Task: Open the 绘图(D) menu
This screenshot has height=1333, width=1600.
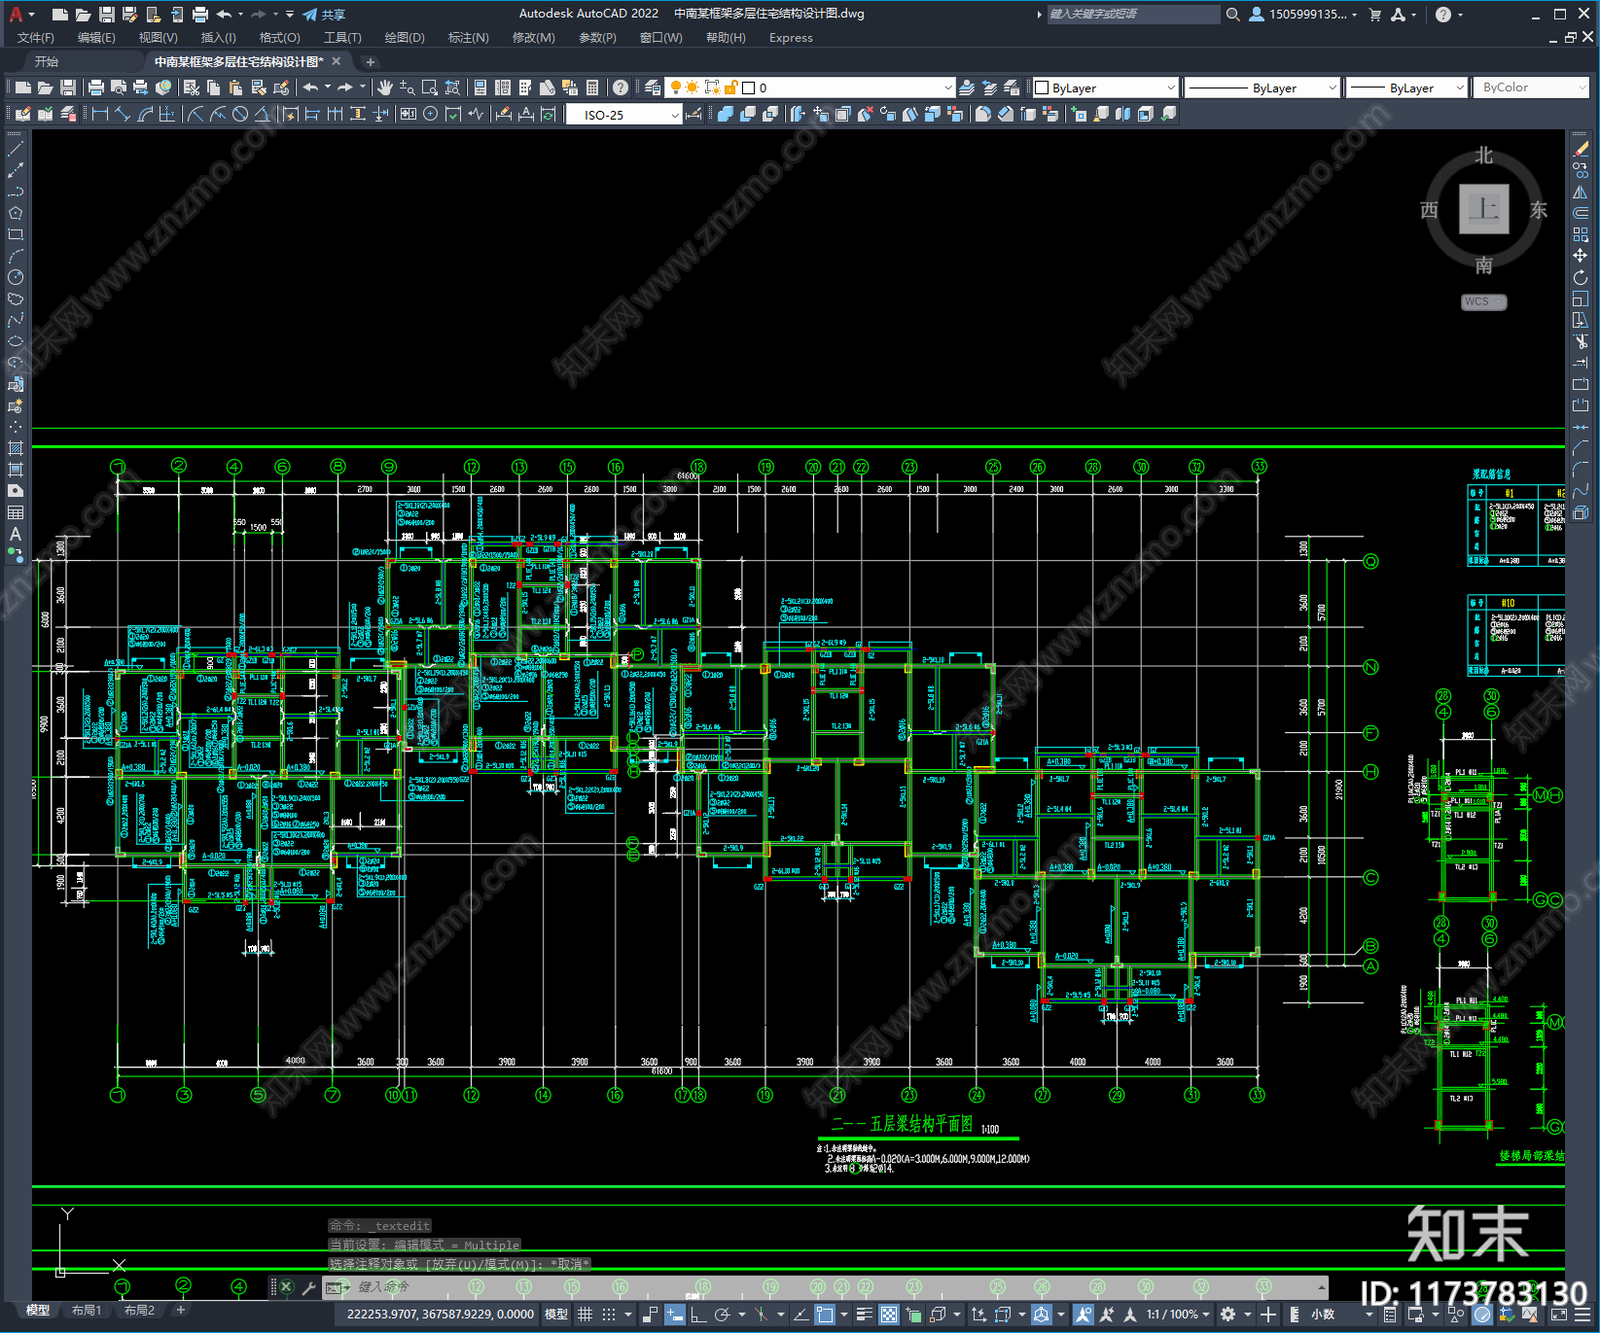Action: tap(405, 38)
